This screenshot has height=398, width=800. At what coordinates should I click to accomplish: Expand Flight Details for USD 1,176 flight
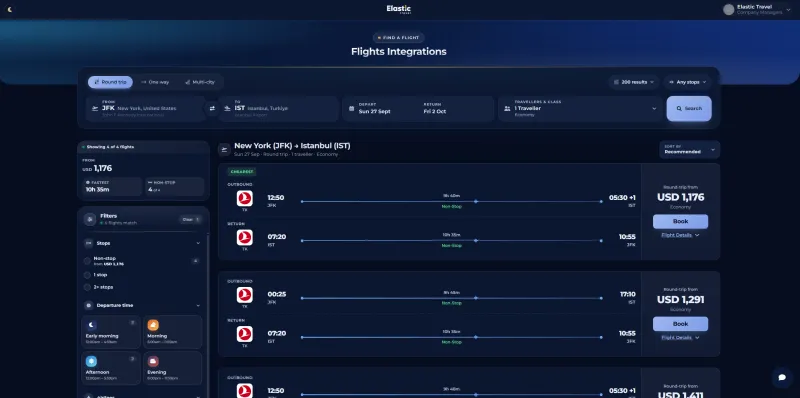680,235
